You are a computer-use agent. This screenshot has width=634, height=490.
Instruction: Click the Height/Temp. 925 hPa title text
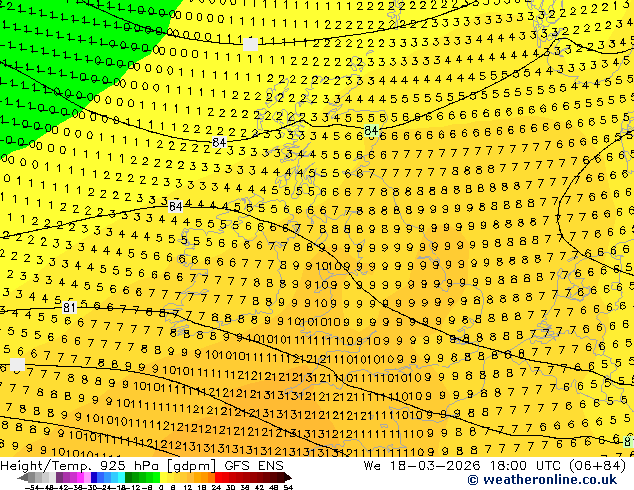coord(81,466)
